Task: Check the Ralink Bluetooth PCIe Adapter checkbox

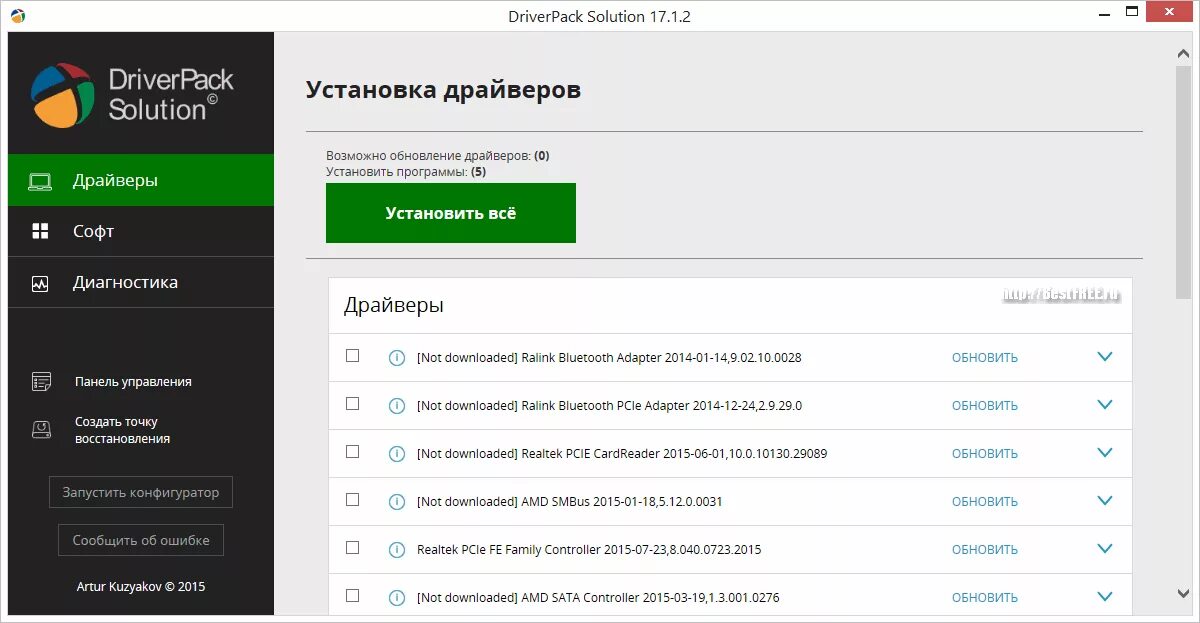Action: 352,403
